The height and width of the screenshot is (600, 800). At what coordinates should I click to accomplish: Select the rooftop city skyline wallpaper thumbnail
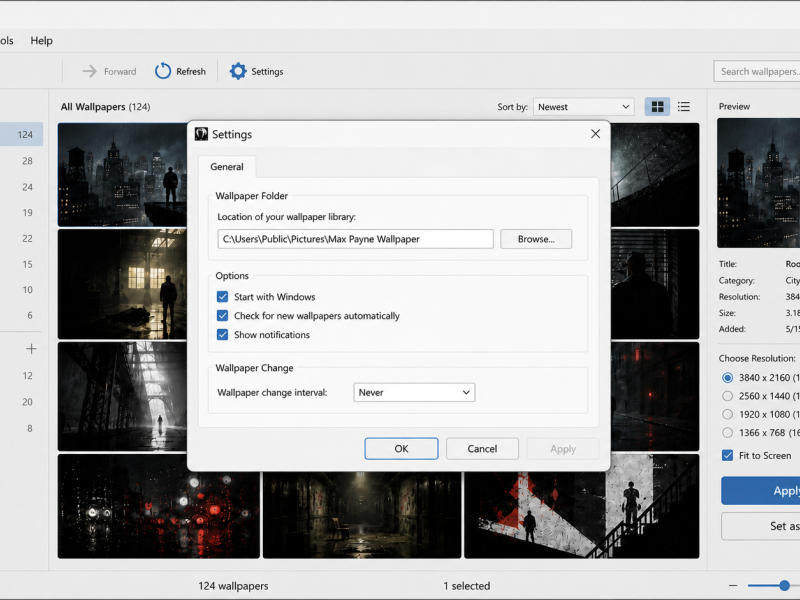tap(122, 174)
